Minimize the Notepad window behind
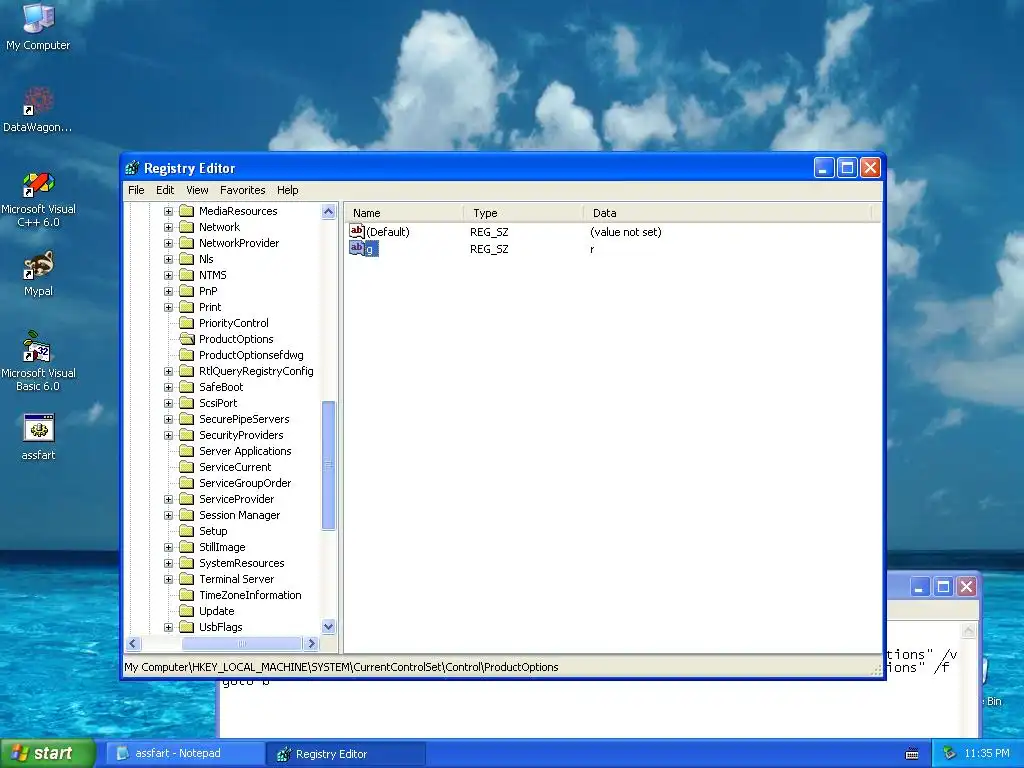Image resolution: width=1024 pixels, height=768 pixels. pos(919,586)
